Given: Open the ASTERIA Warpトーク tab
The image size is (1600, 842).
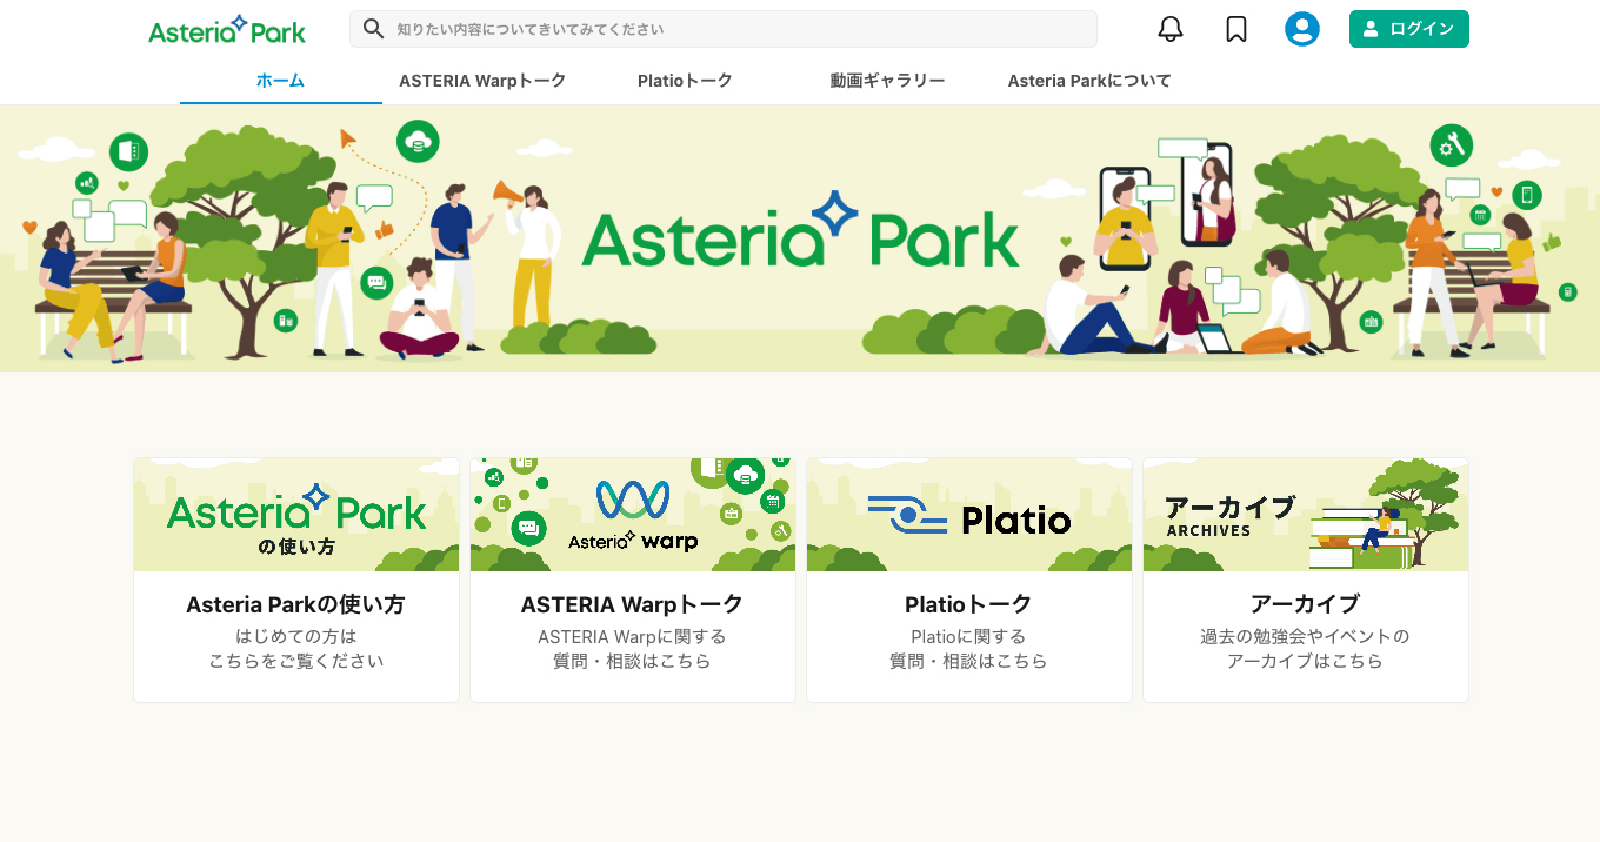Looking at the screenshot, I should click(482, 81).
